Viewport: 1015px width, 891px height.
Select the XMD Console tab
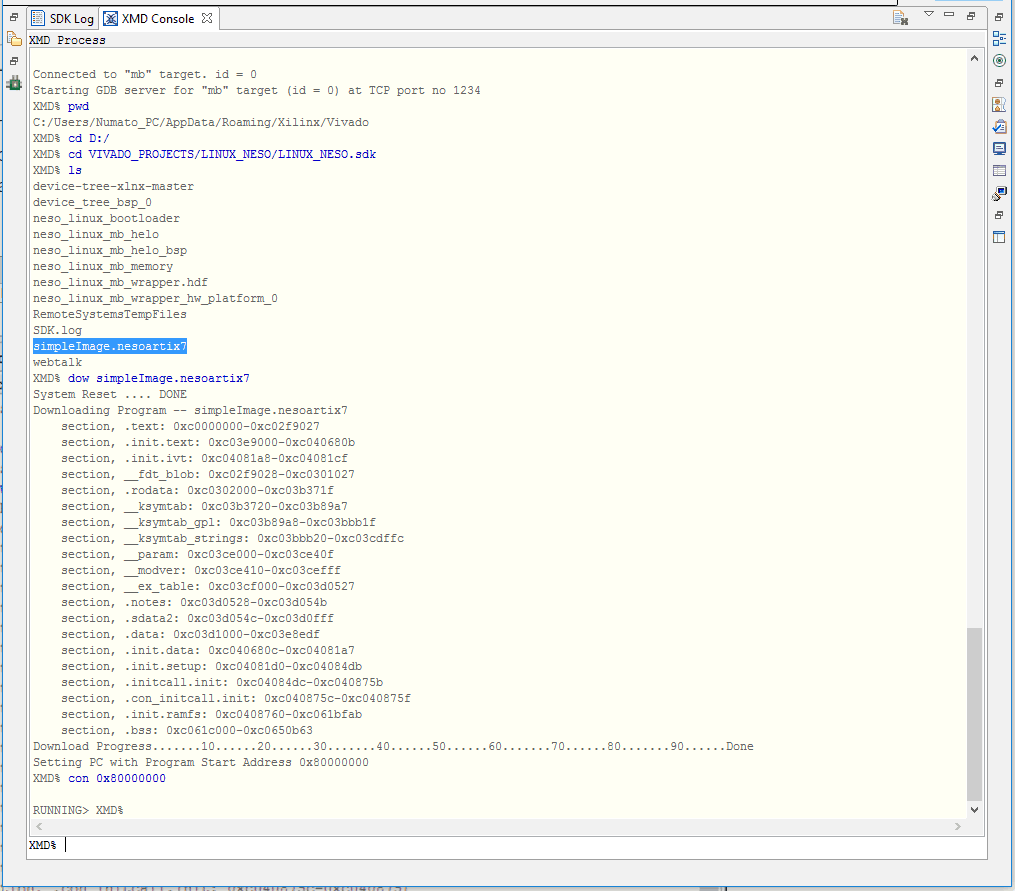click(x=157, y=19)
